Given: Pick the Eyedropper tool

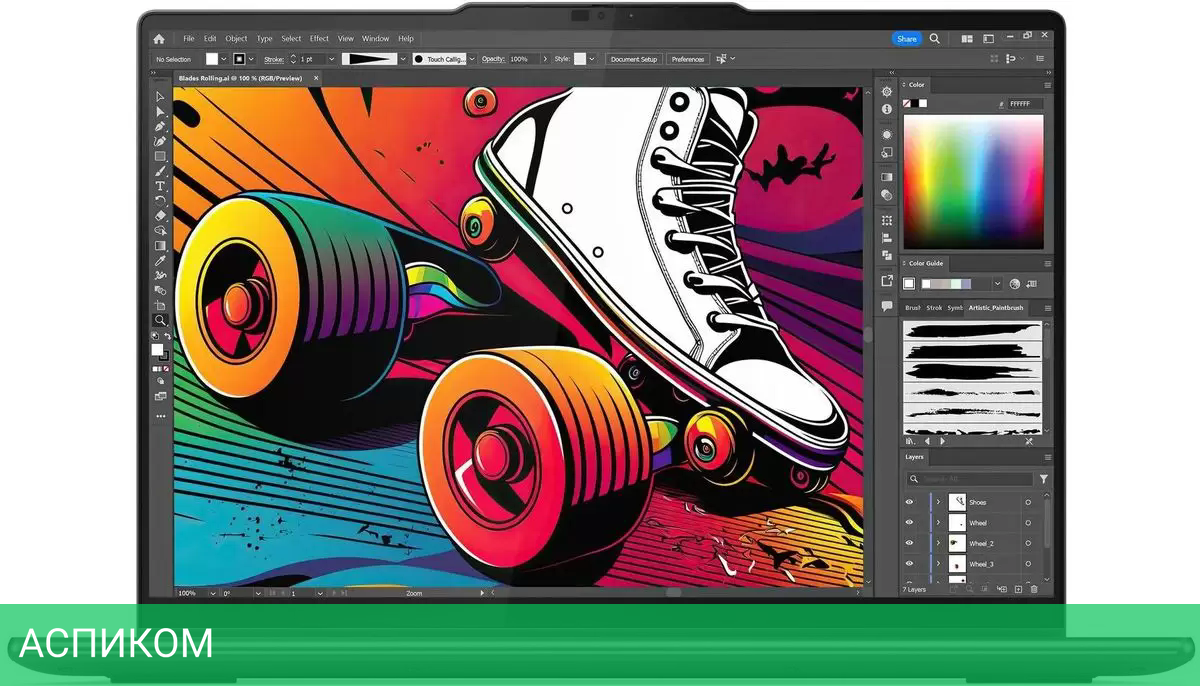Looking at the screenshot, I should pos(160,260).
